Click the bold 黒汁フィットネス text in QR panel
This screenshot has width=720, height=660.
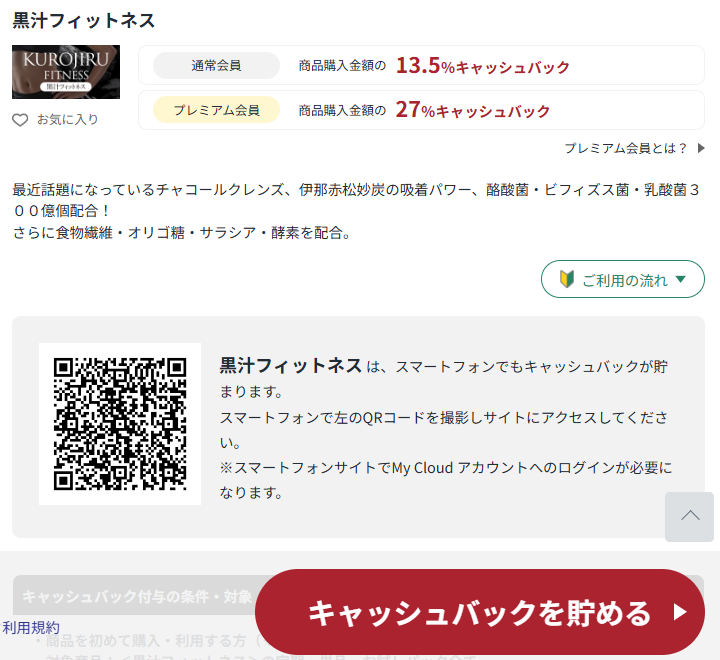click(x=291, y=366)
